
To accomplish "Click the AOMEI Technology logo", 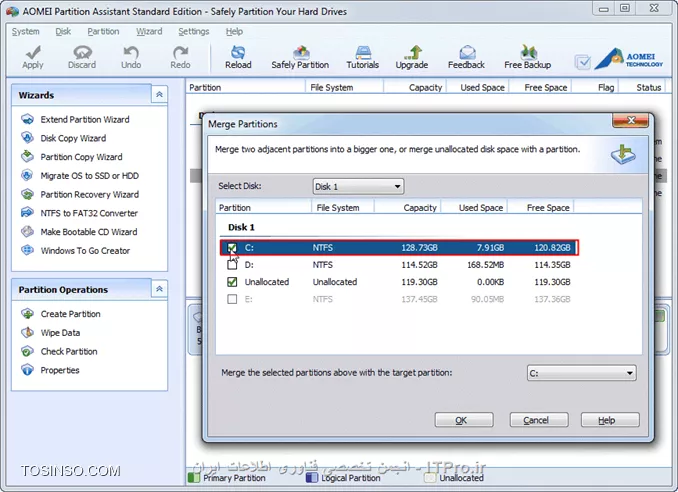I will point(628,59).
